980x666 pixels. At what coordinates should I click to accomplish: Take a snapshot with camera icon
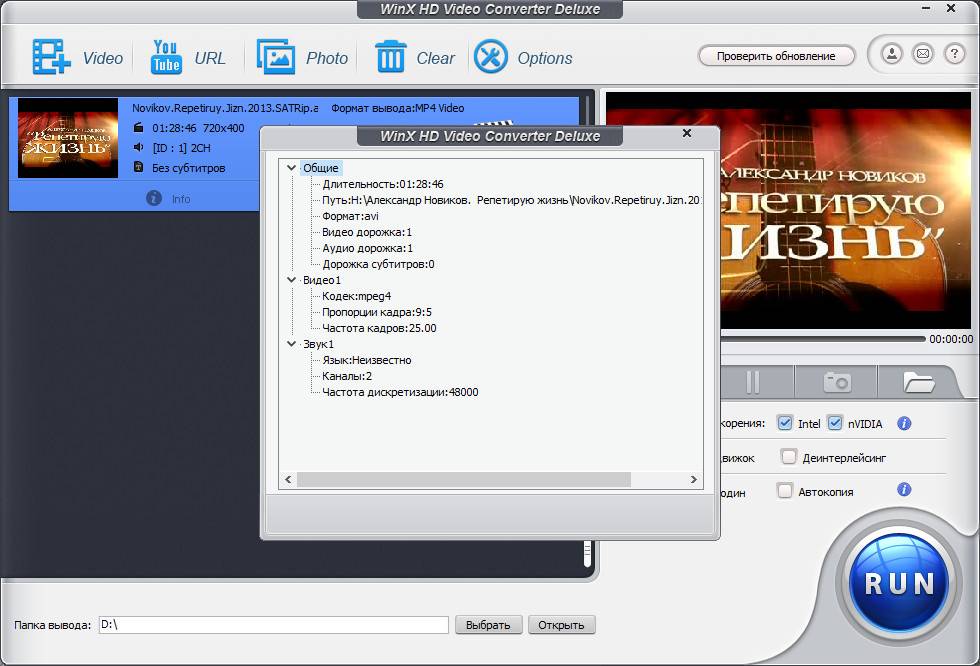click(836, 382)
